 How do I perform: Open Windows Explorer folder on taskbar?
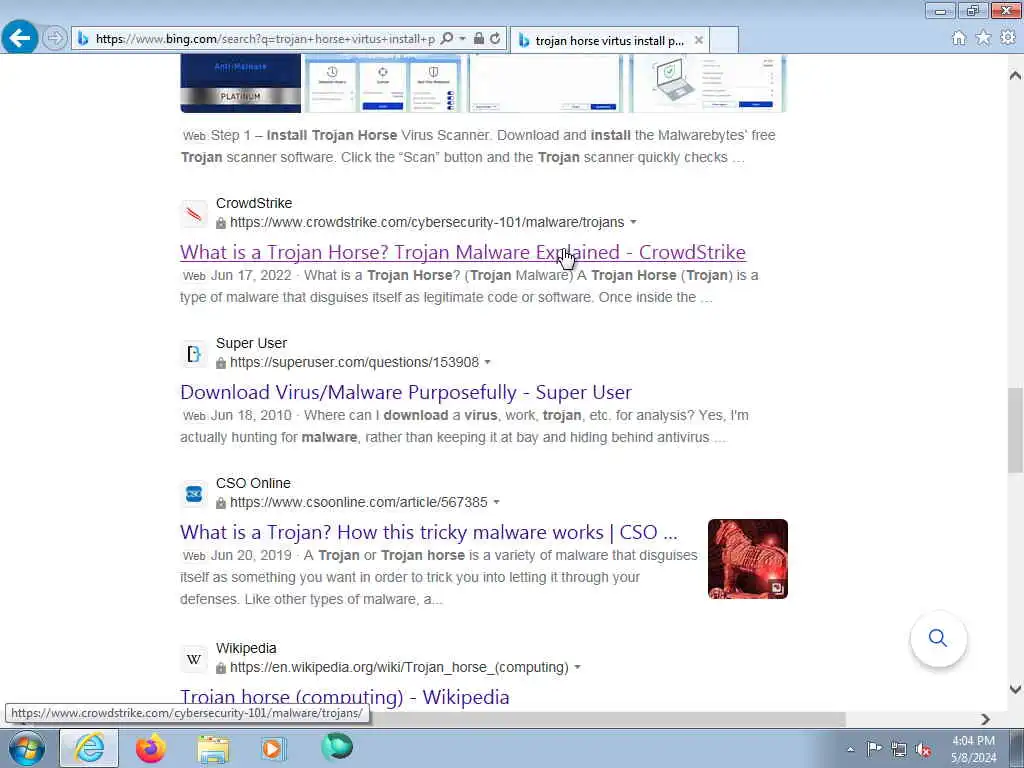pyautogui.click(x=213, y=749)
